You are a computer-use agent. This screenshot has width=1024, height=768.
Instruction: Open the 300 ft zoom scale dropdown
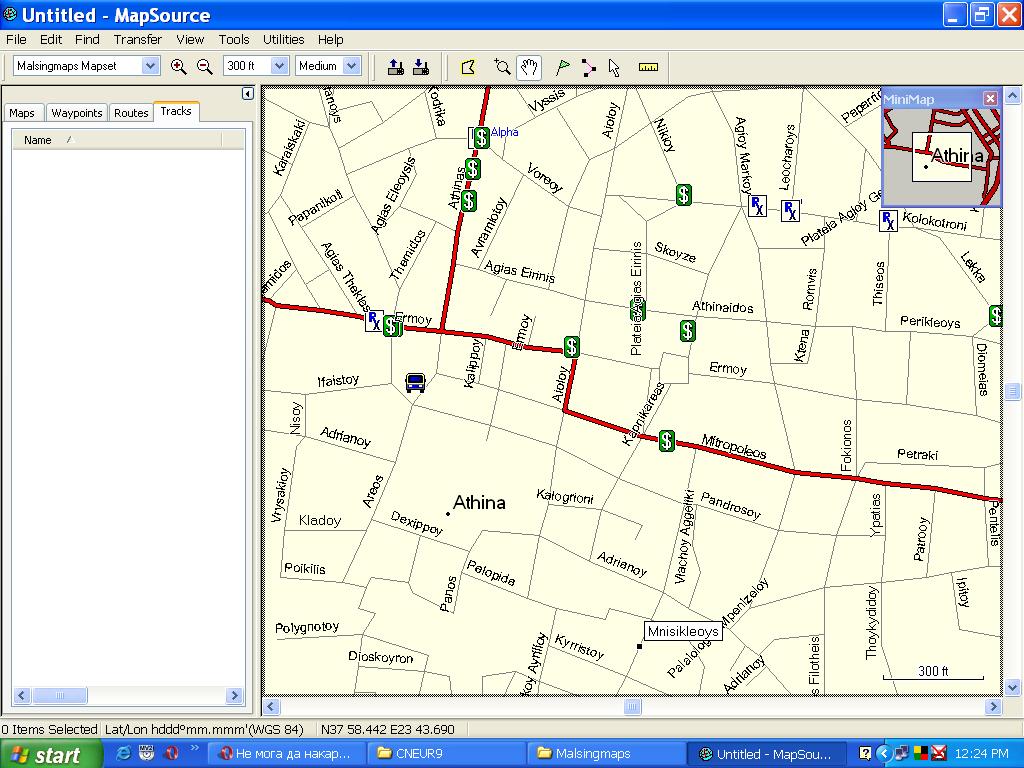(x=280, y=66)
